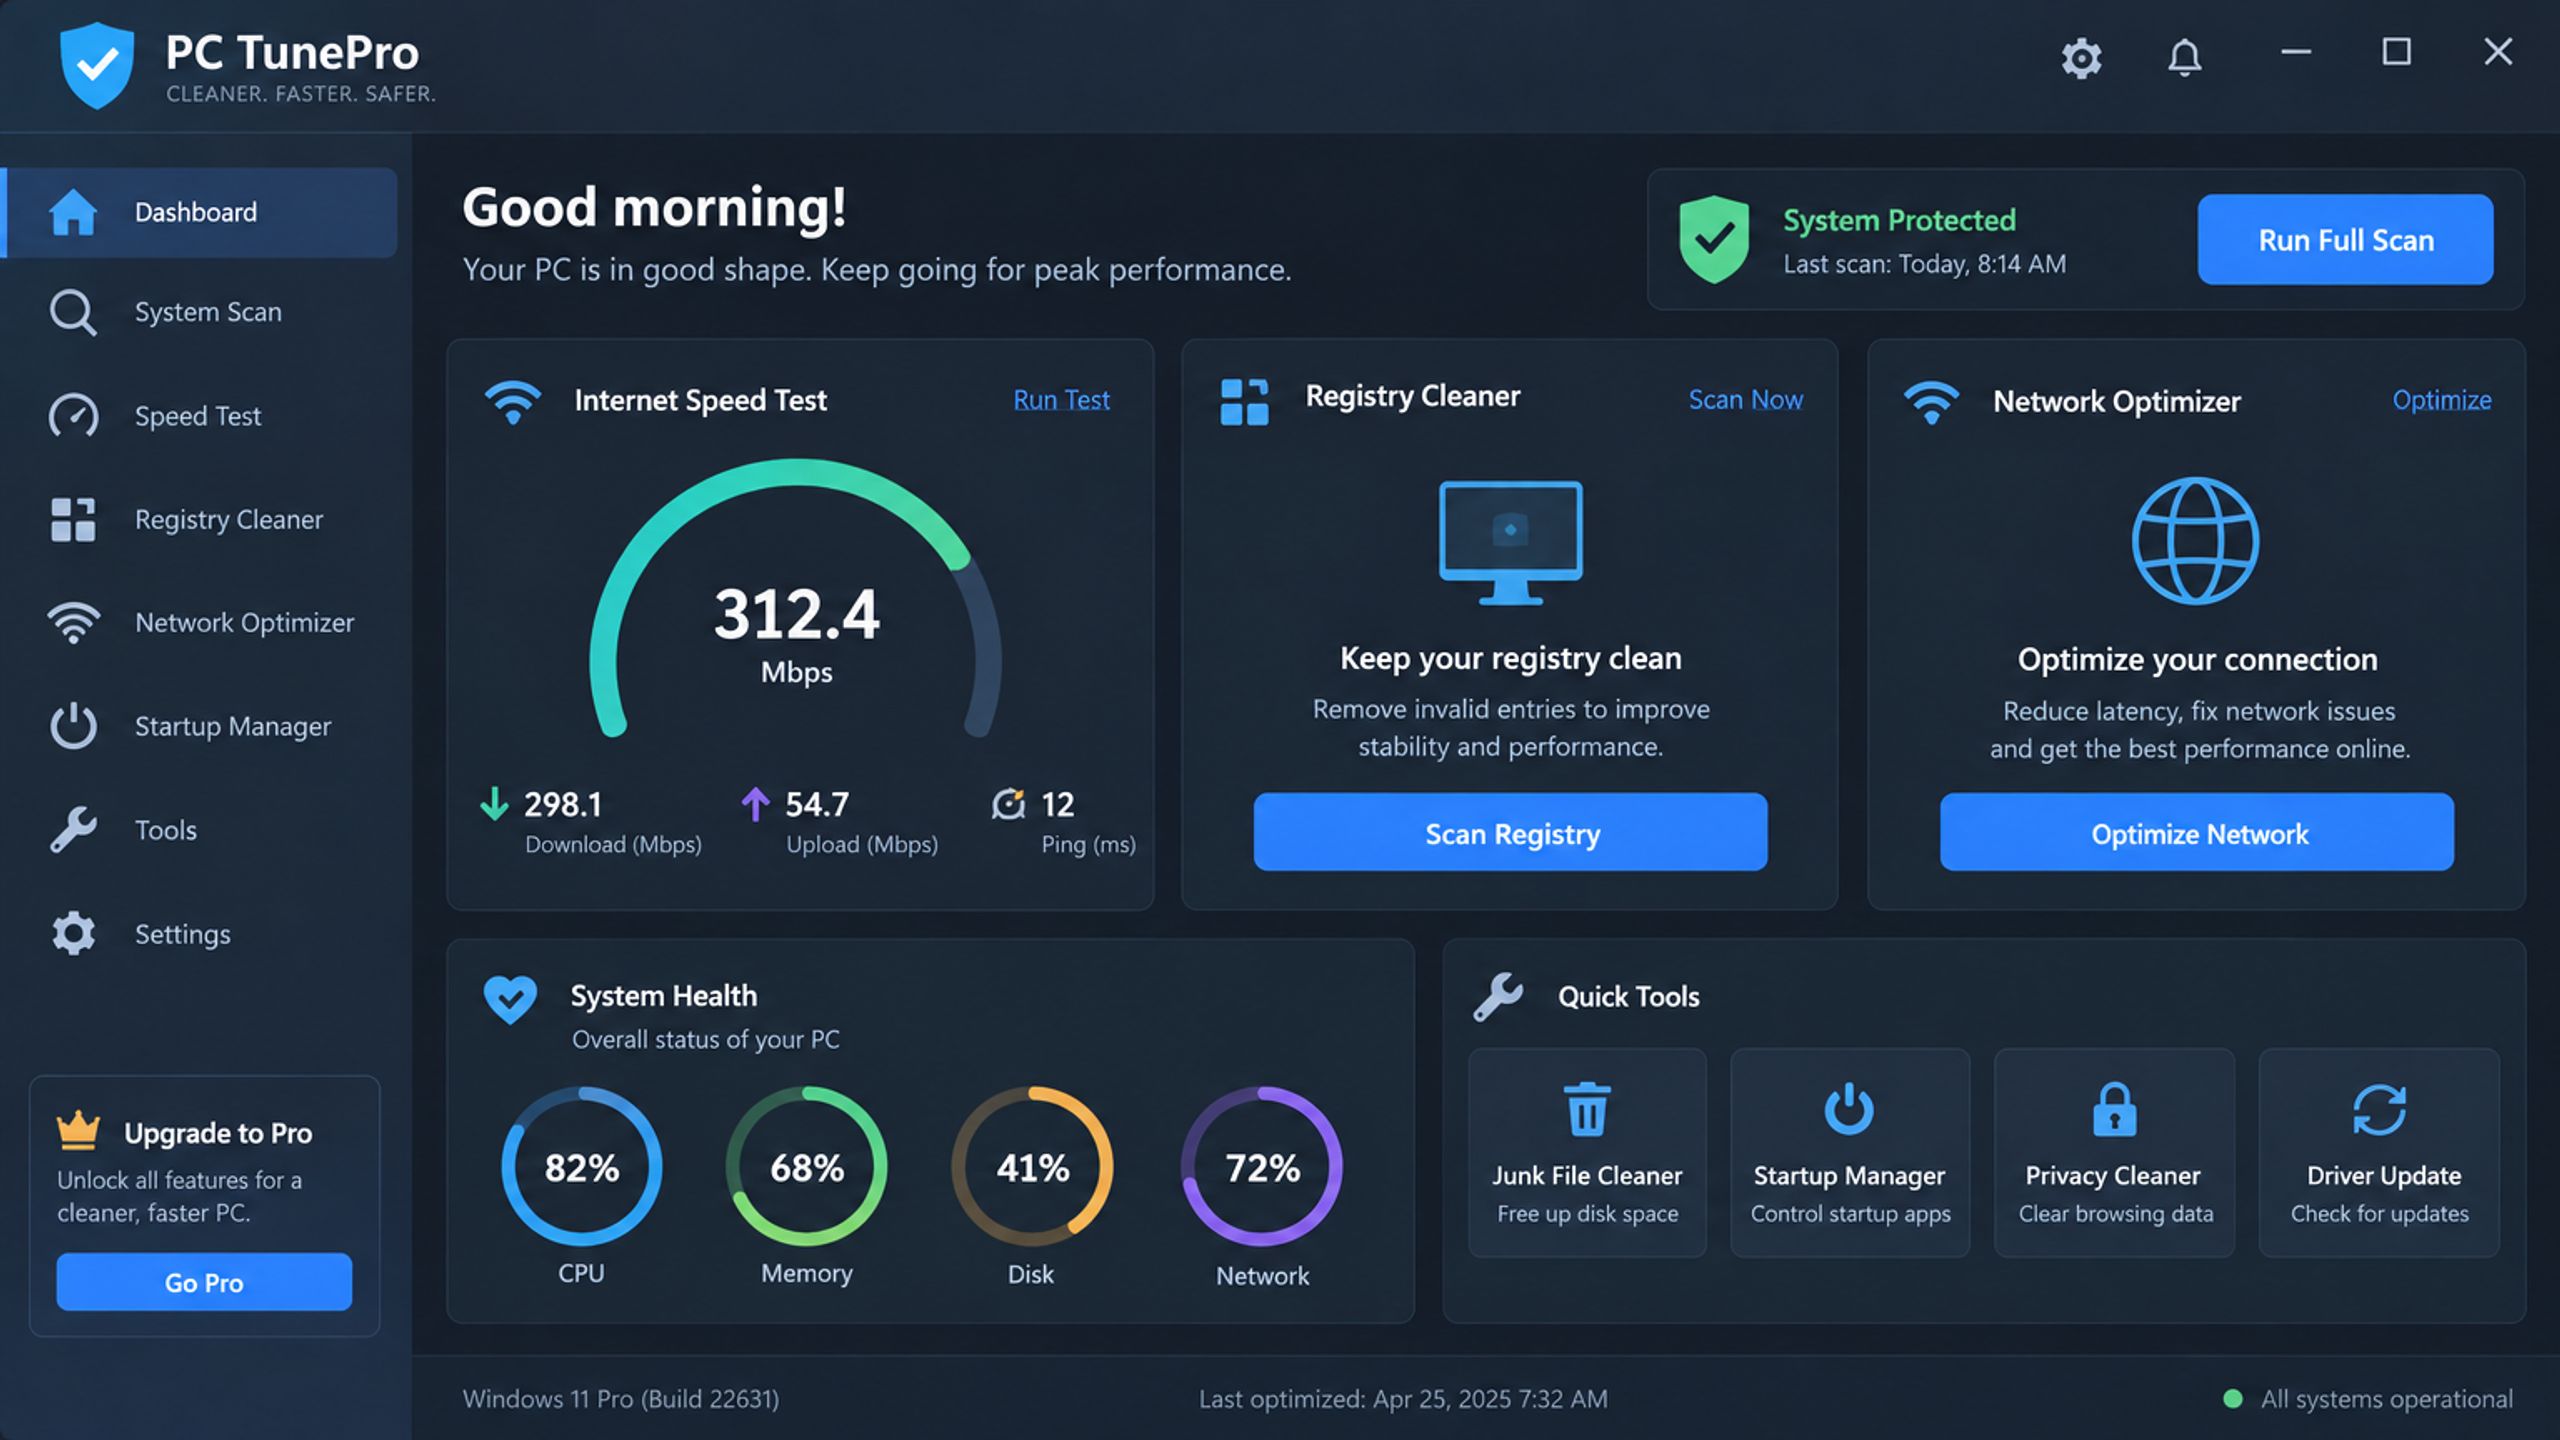The height and width of the screenshot is (1440, 2560).
Task: Click the globe icon in Network Optimizer
Action: pos(2195,540)
